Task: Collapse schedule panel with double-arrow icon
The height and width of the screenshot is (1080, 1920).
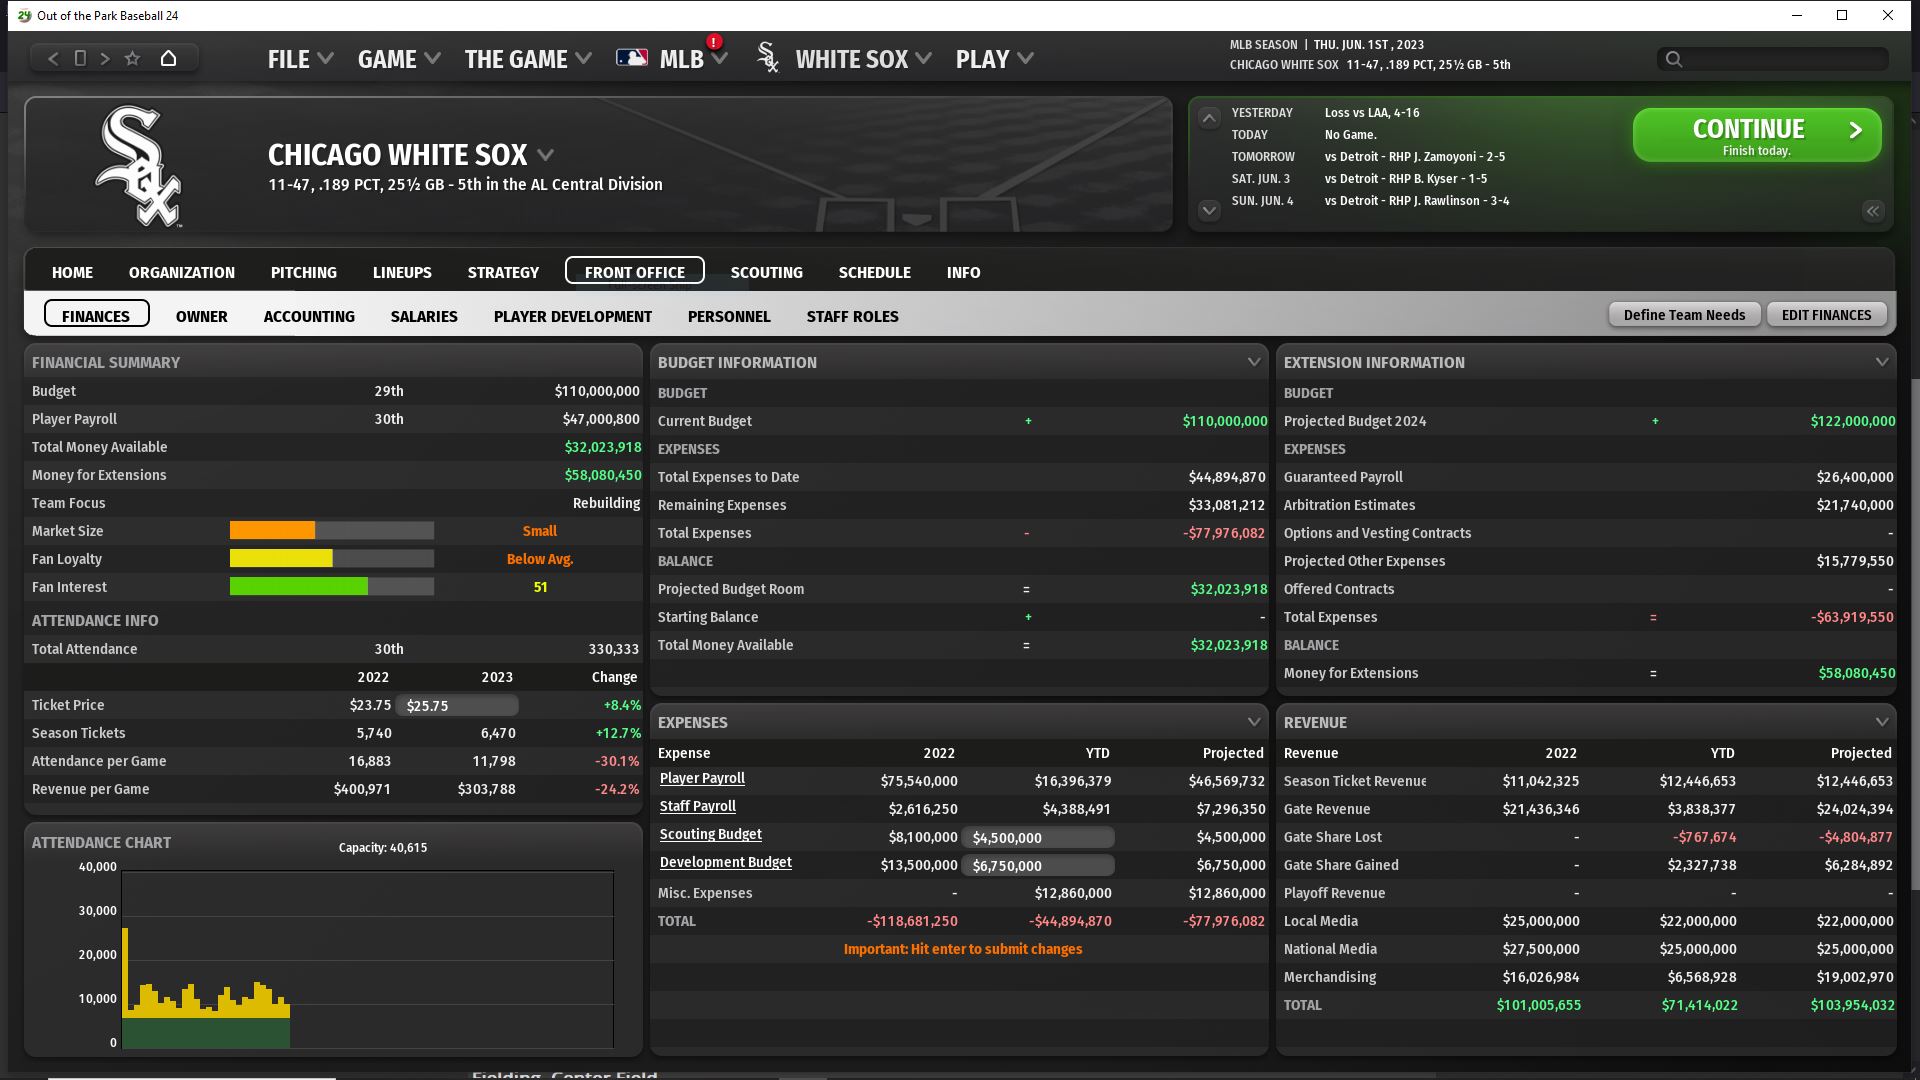Action: (1872, 211)
